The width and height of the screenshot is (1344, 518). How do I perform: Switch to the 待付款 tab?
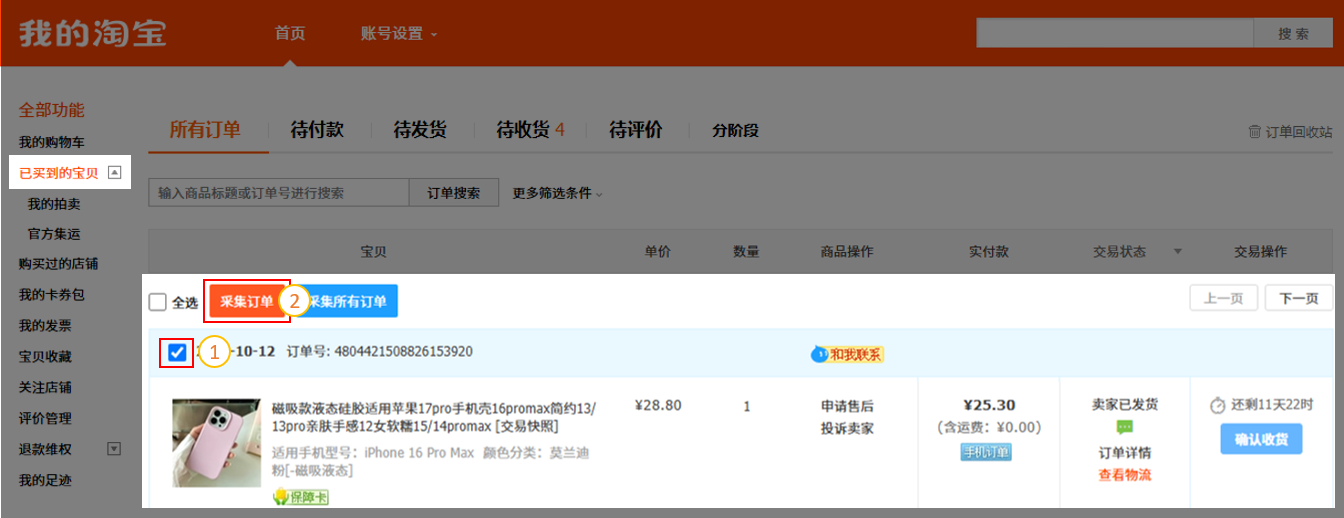[x=317, y=130]
